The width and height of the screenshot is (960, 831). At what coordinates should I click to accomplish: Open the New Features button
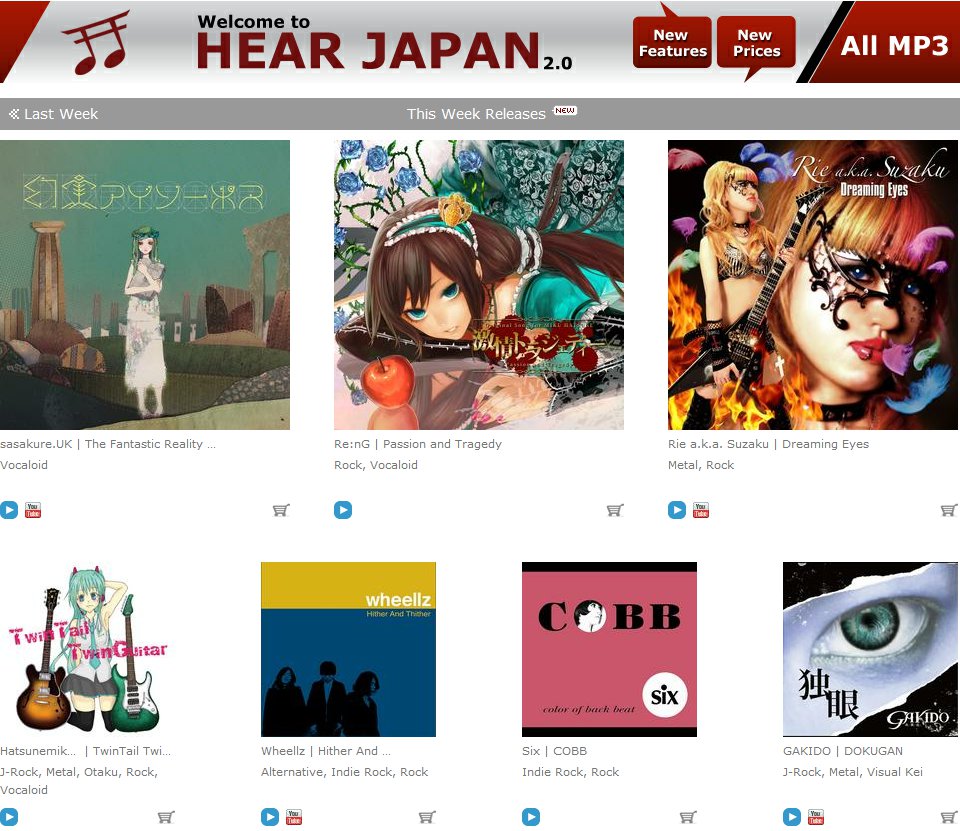click(672, 43)
